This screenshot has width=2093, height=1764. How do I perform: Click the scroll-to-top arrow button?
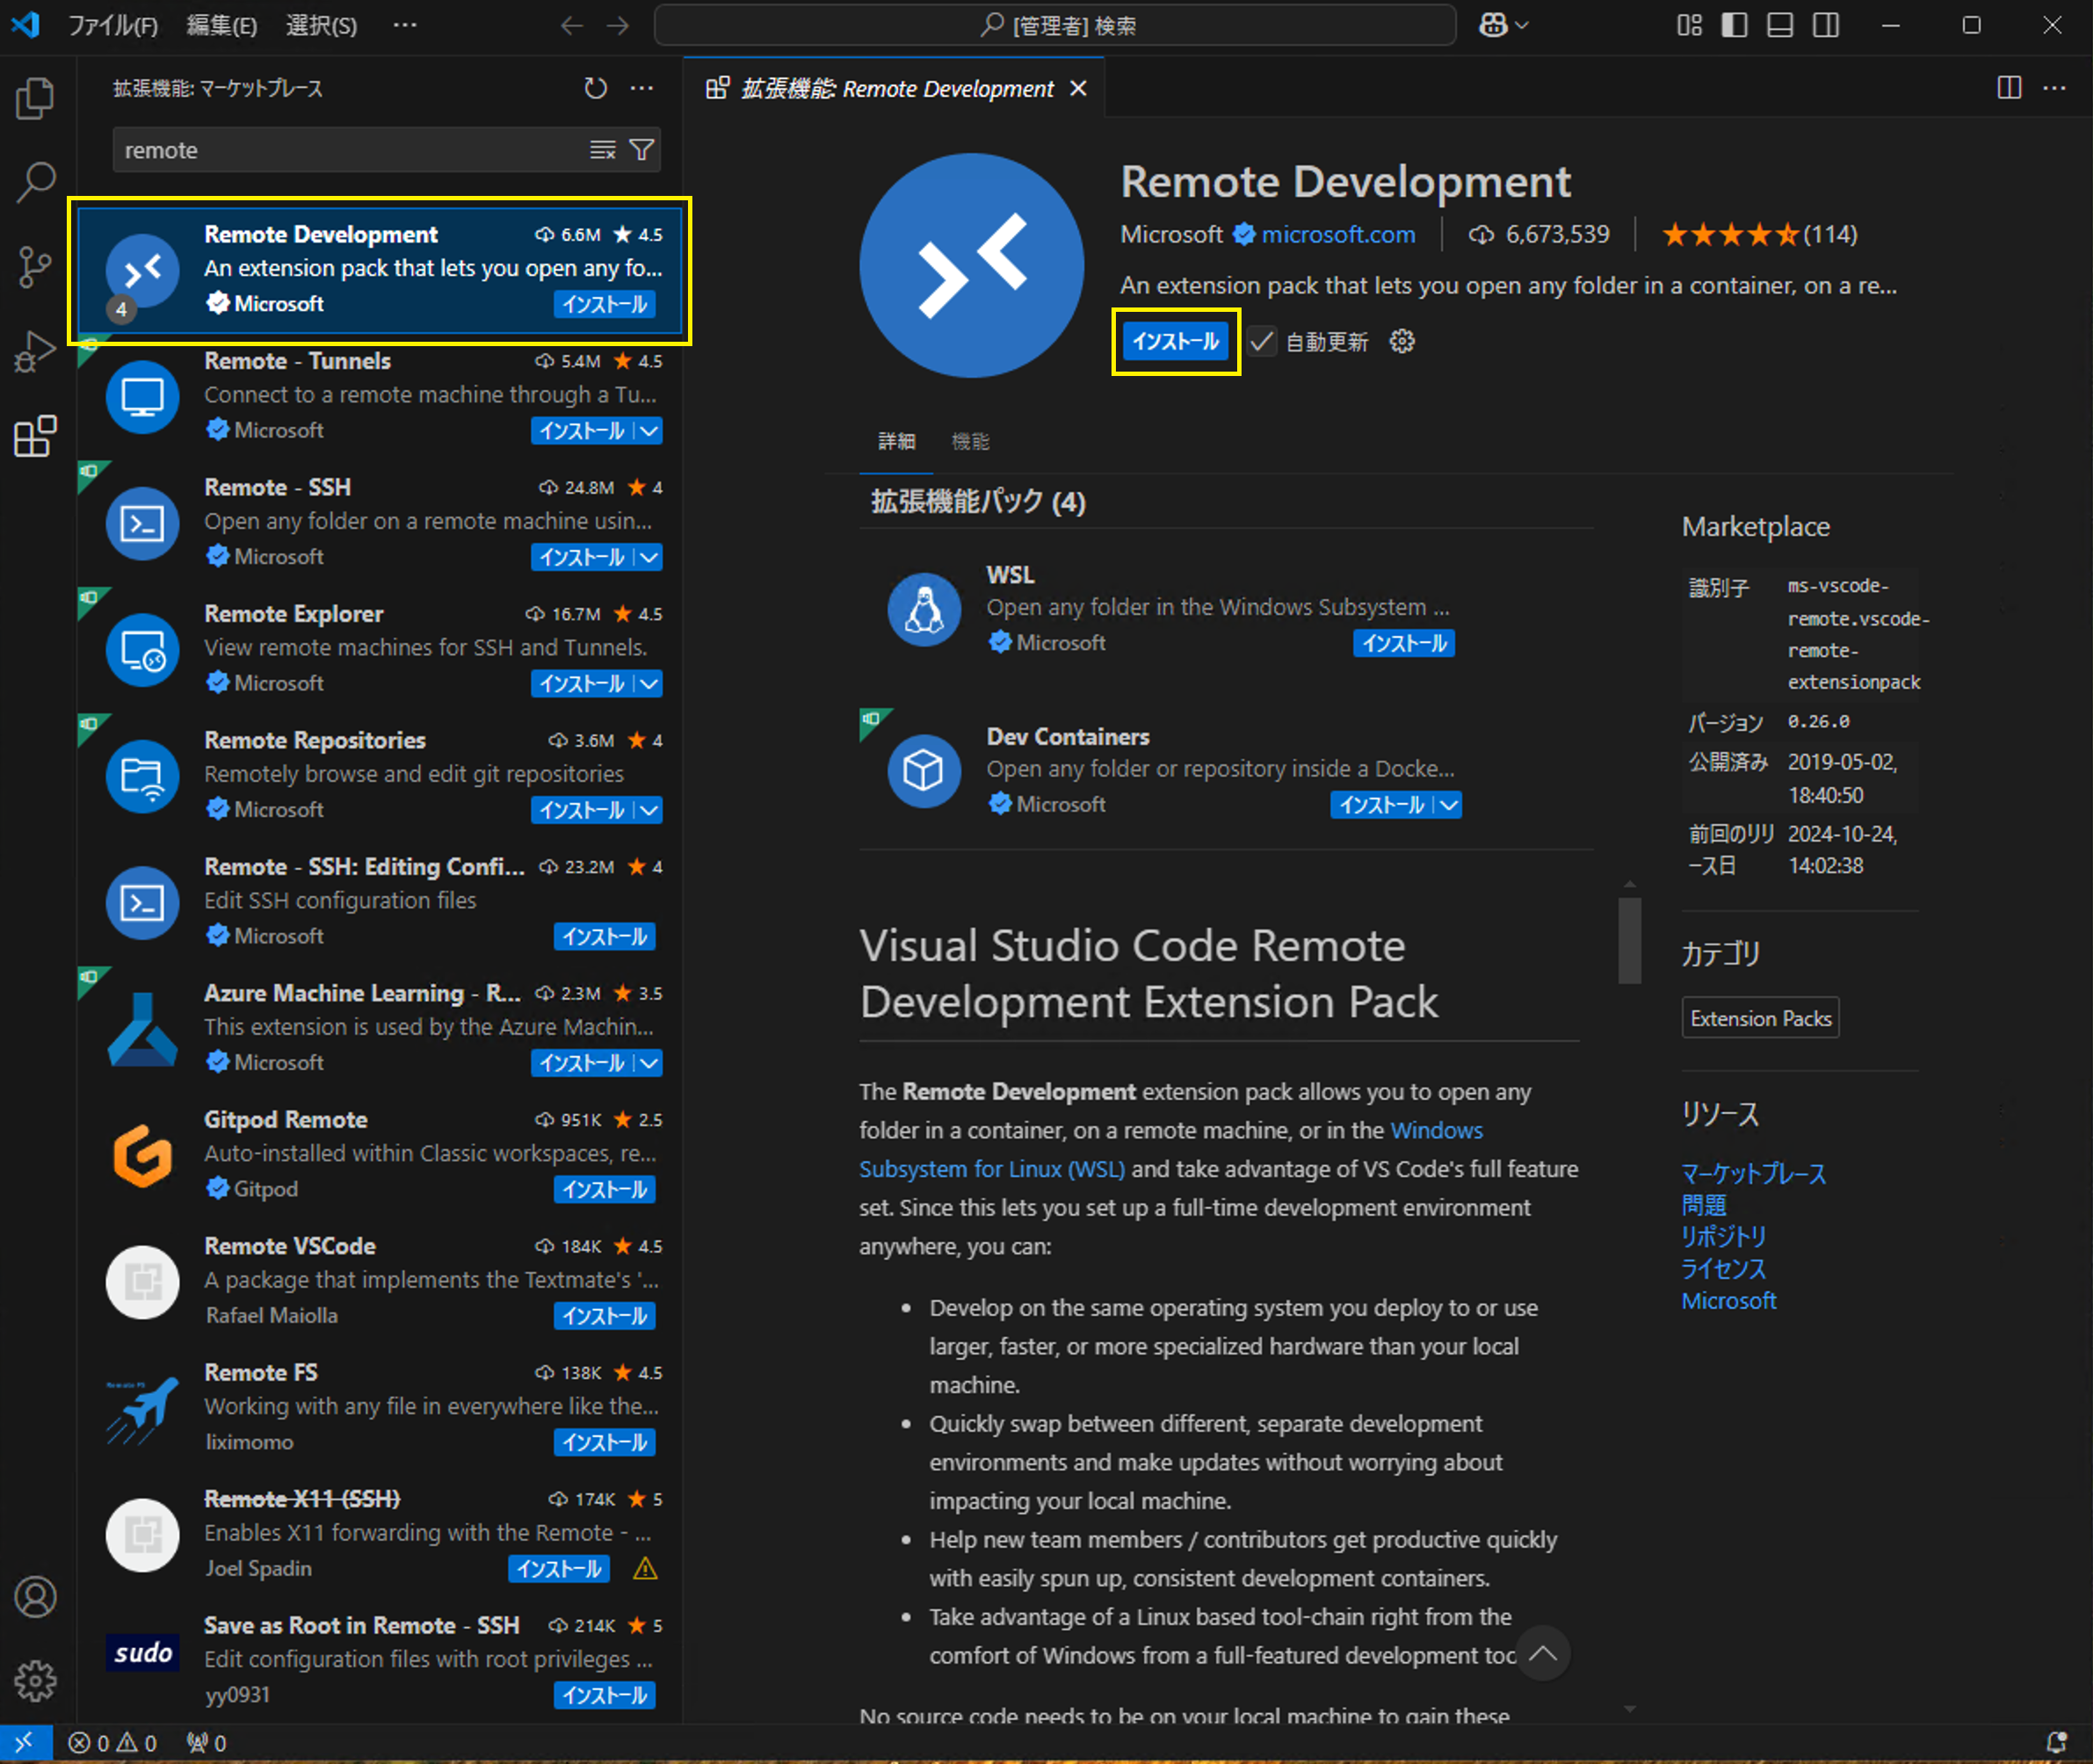[x=1543, y=1653]
